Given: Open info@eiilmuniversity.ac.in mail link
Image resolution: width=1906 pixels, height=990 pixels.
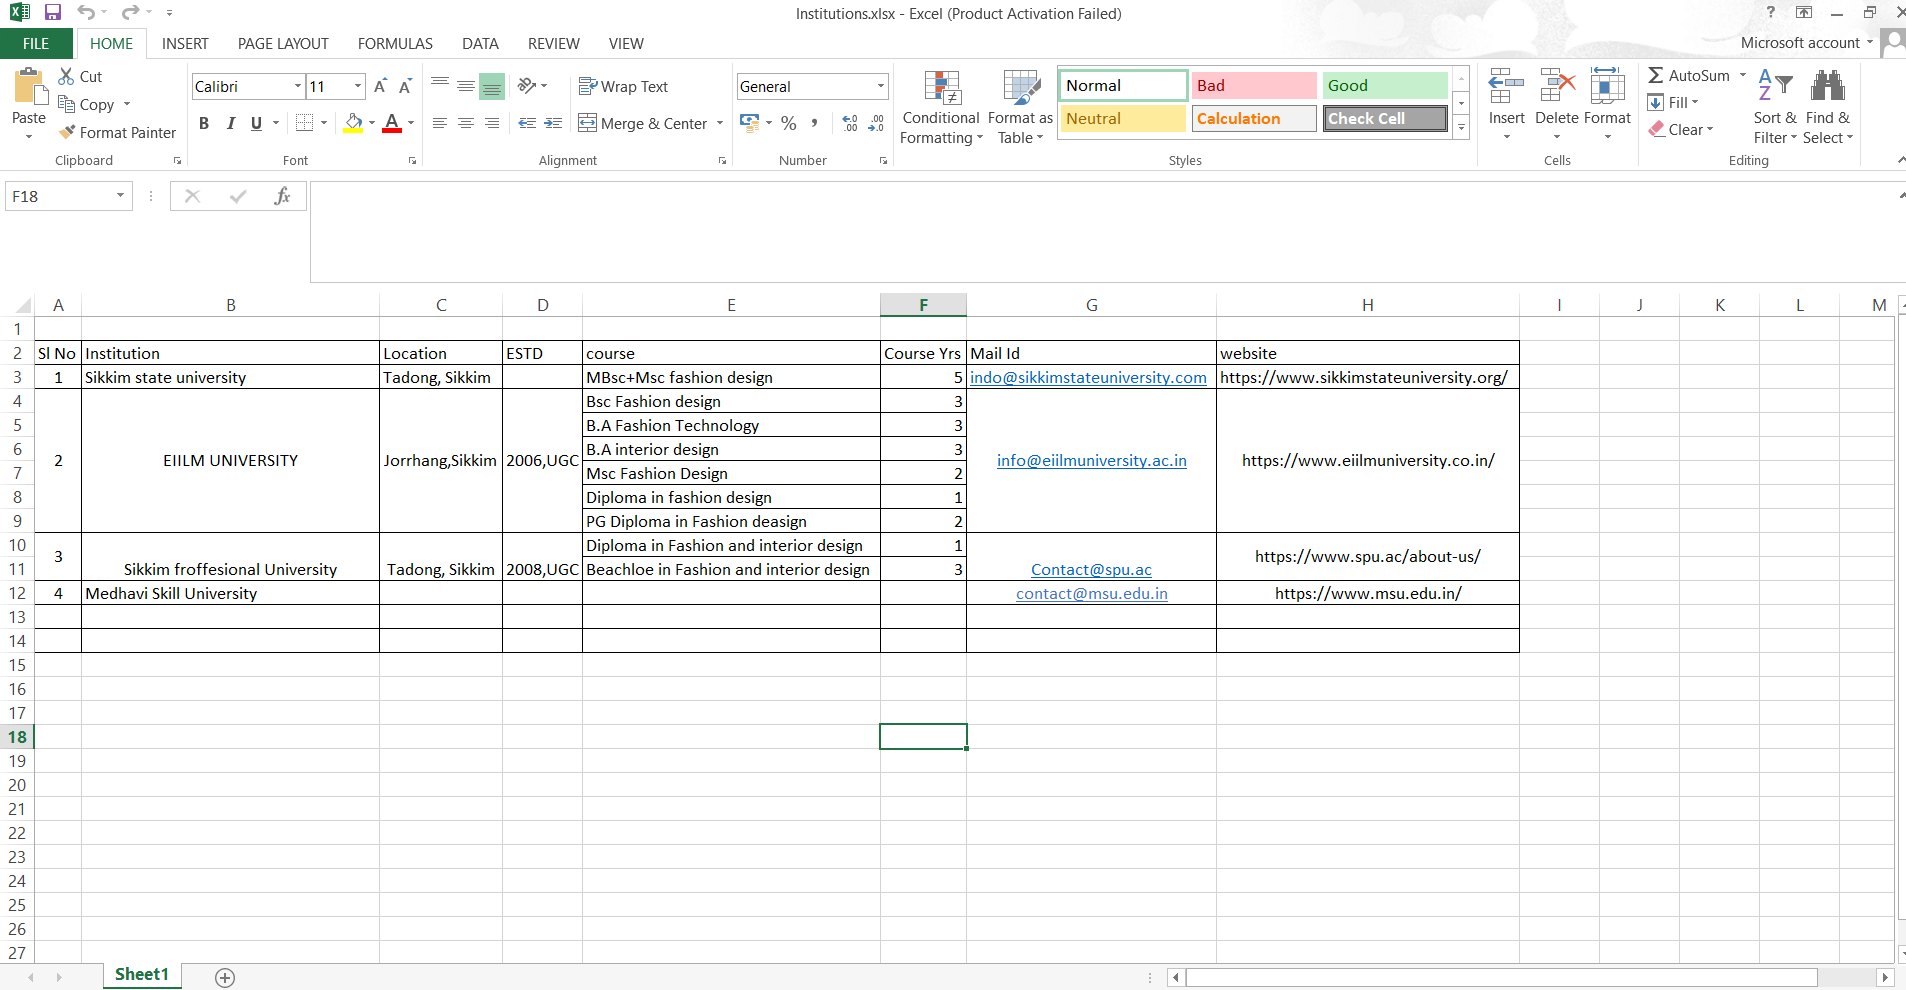Looking at the screenshot, I should 1091,460.
